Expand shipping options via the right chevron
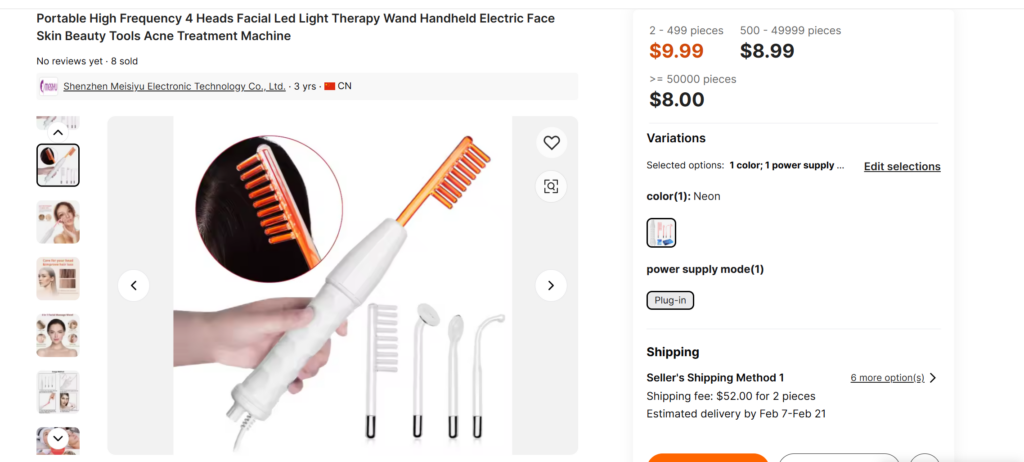The image size is (1024, 462). [933, 378]
